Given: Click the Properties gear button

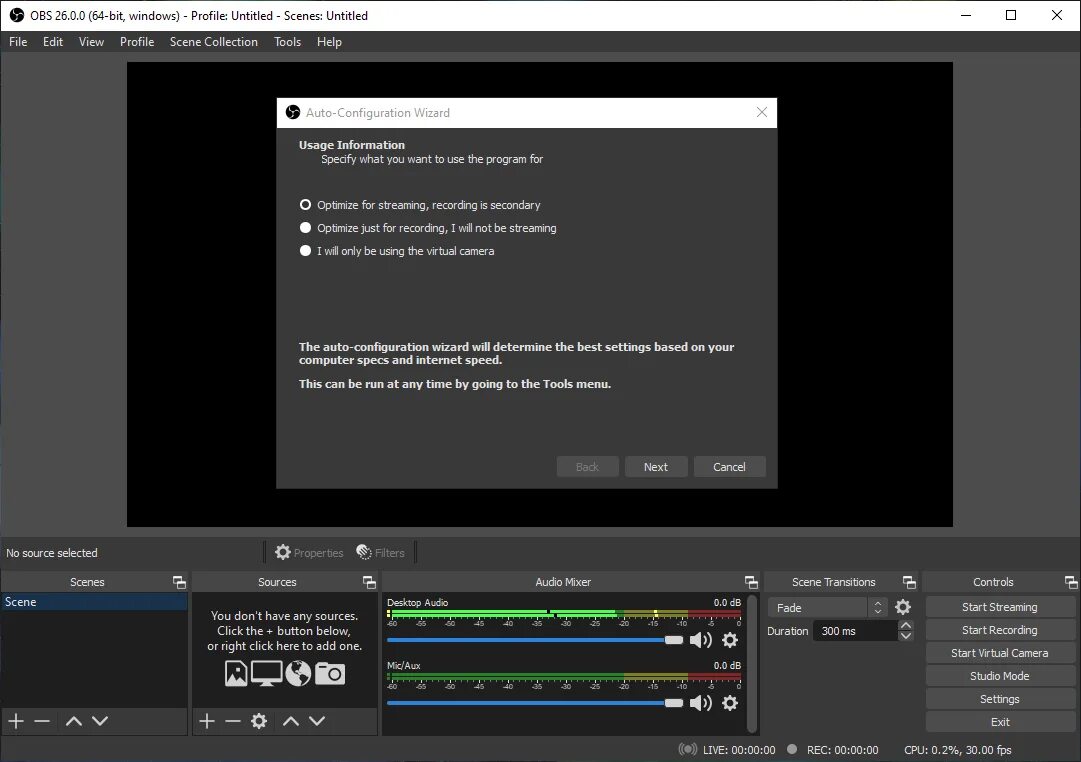Looking at the screenshot, I should (309, 552).
